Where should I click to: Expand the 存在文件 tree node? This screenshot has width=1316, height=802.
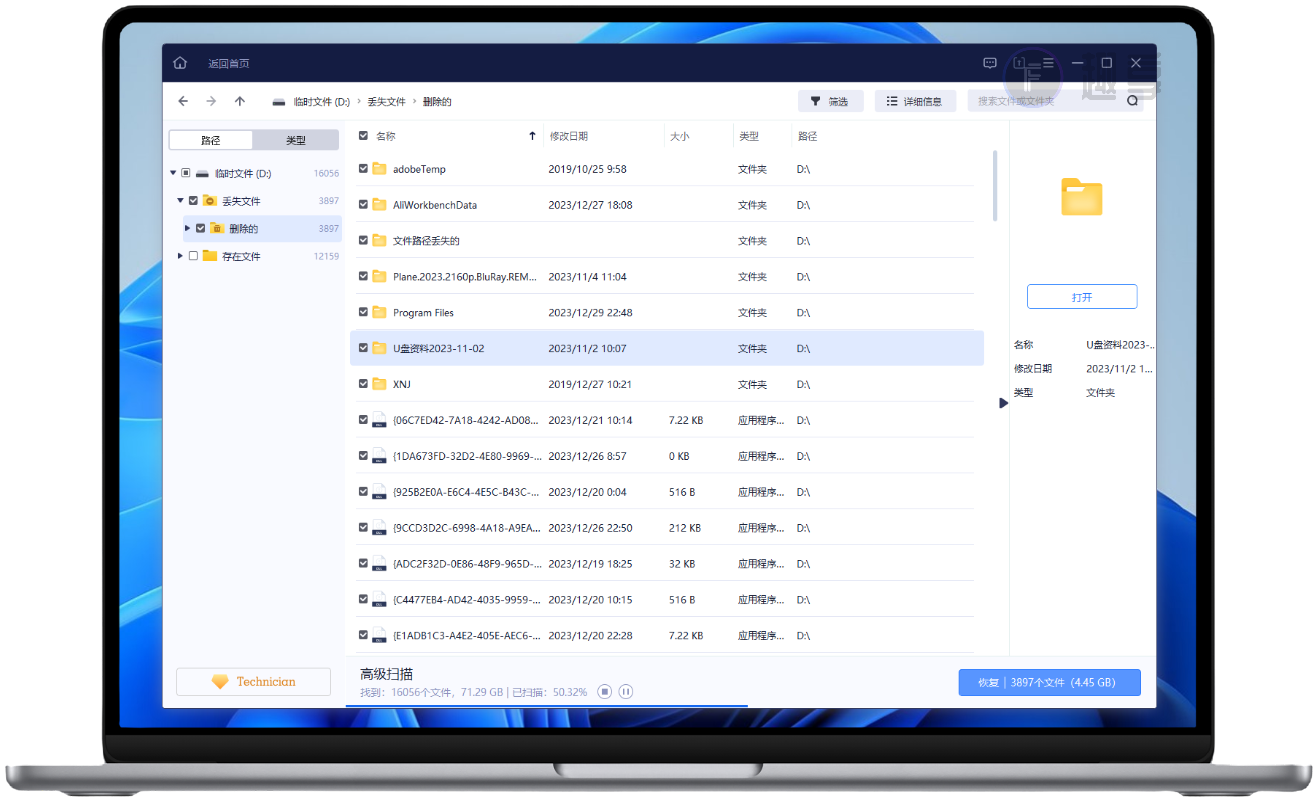coord(180,256)
